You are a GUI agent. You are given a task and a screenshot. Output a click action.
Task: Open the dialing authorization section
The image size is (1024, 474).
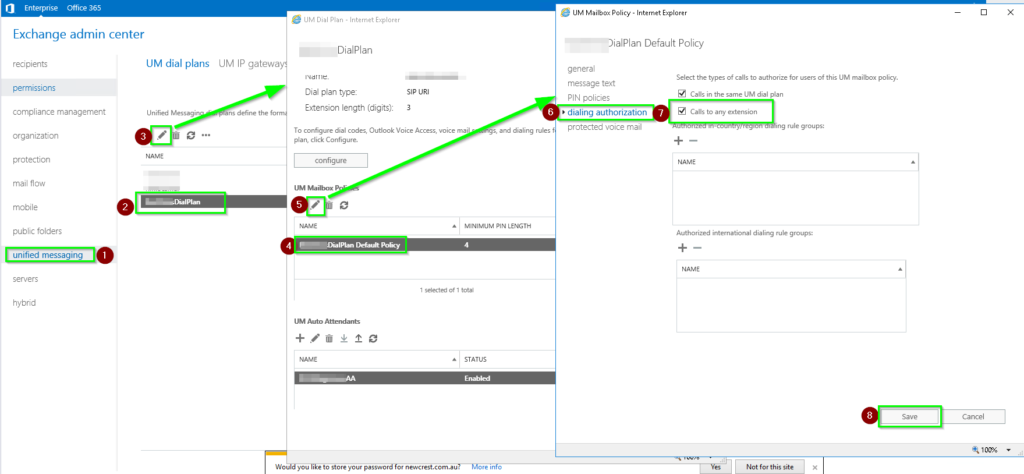[x=607, y=112]
